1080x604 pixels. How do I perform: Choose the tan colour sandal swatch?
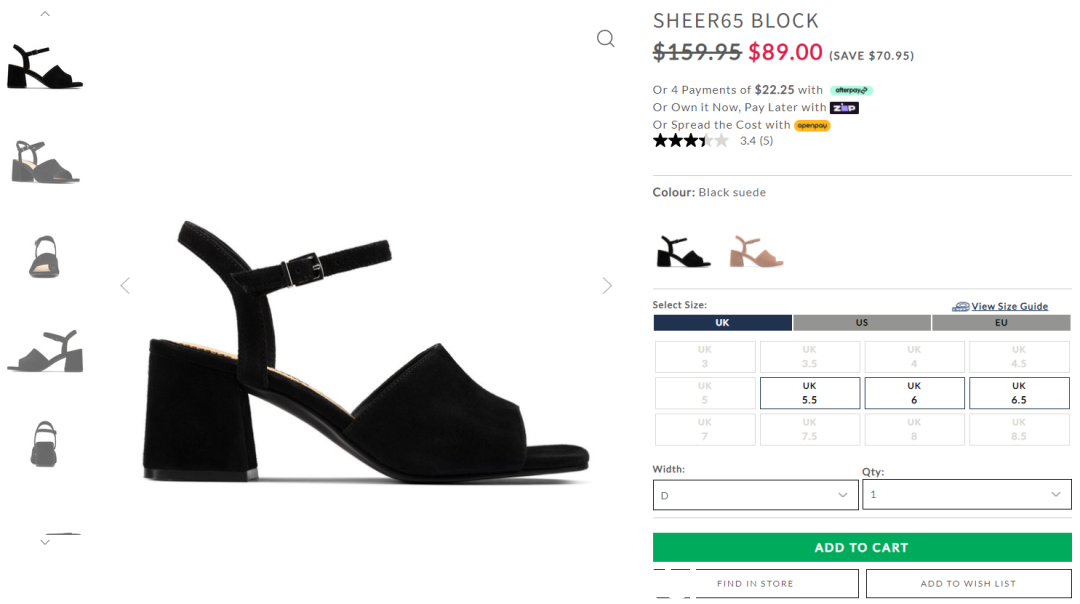(x=756, y=251)
